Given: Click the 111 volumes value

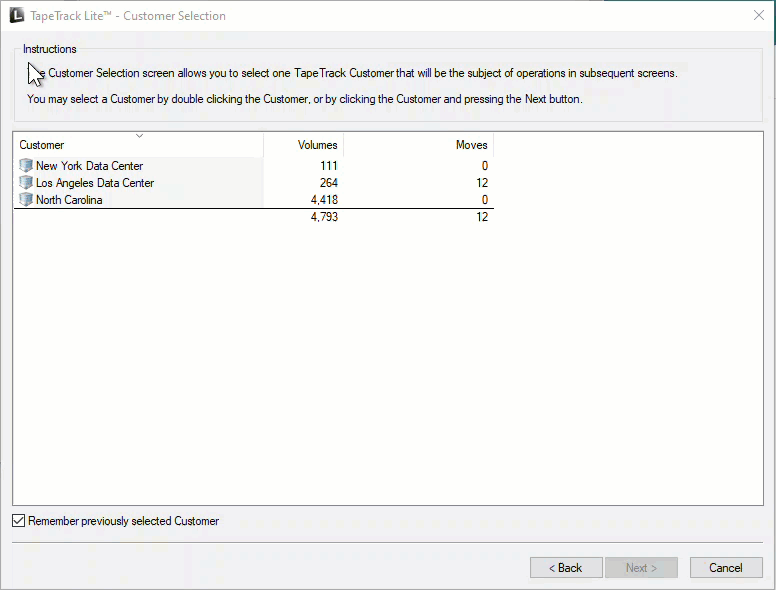Looking at the screenshot, I should pos(329,165).
